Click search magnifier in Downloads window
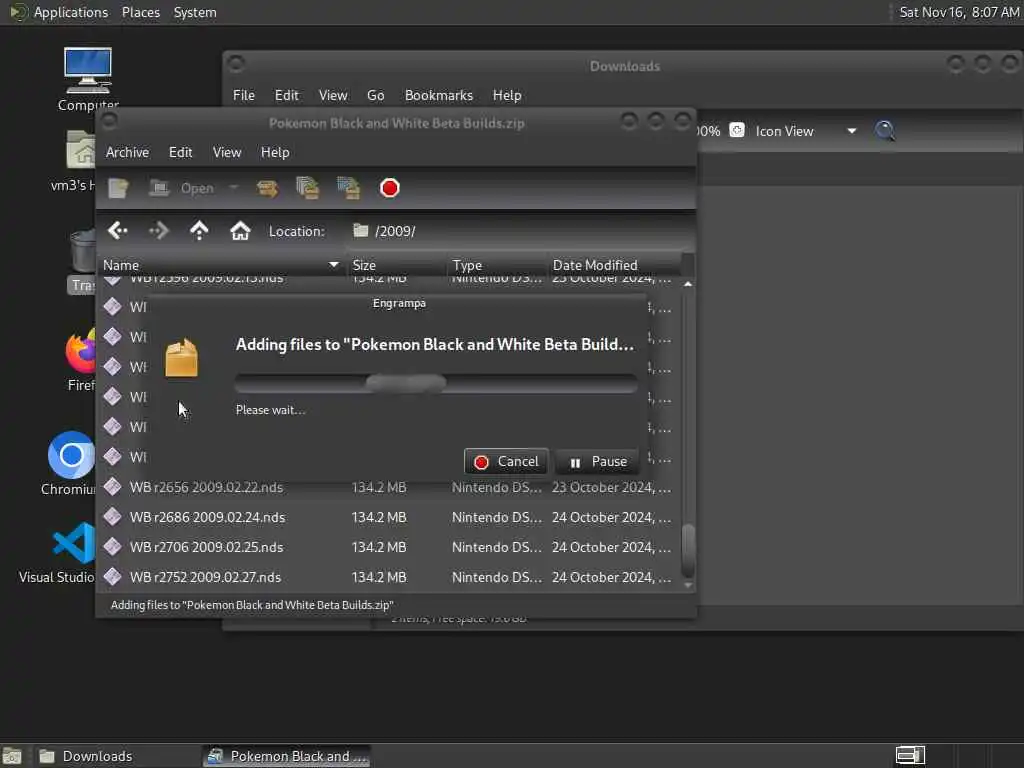 point(885,131)
